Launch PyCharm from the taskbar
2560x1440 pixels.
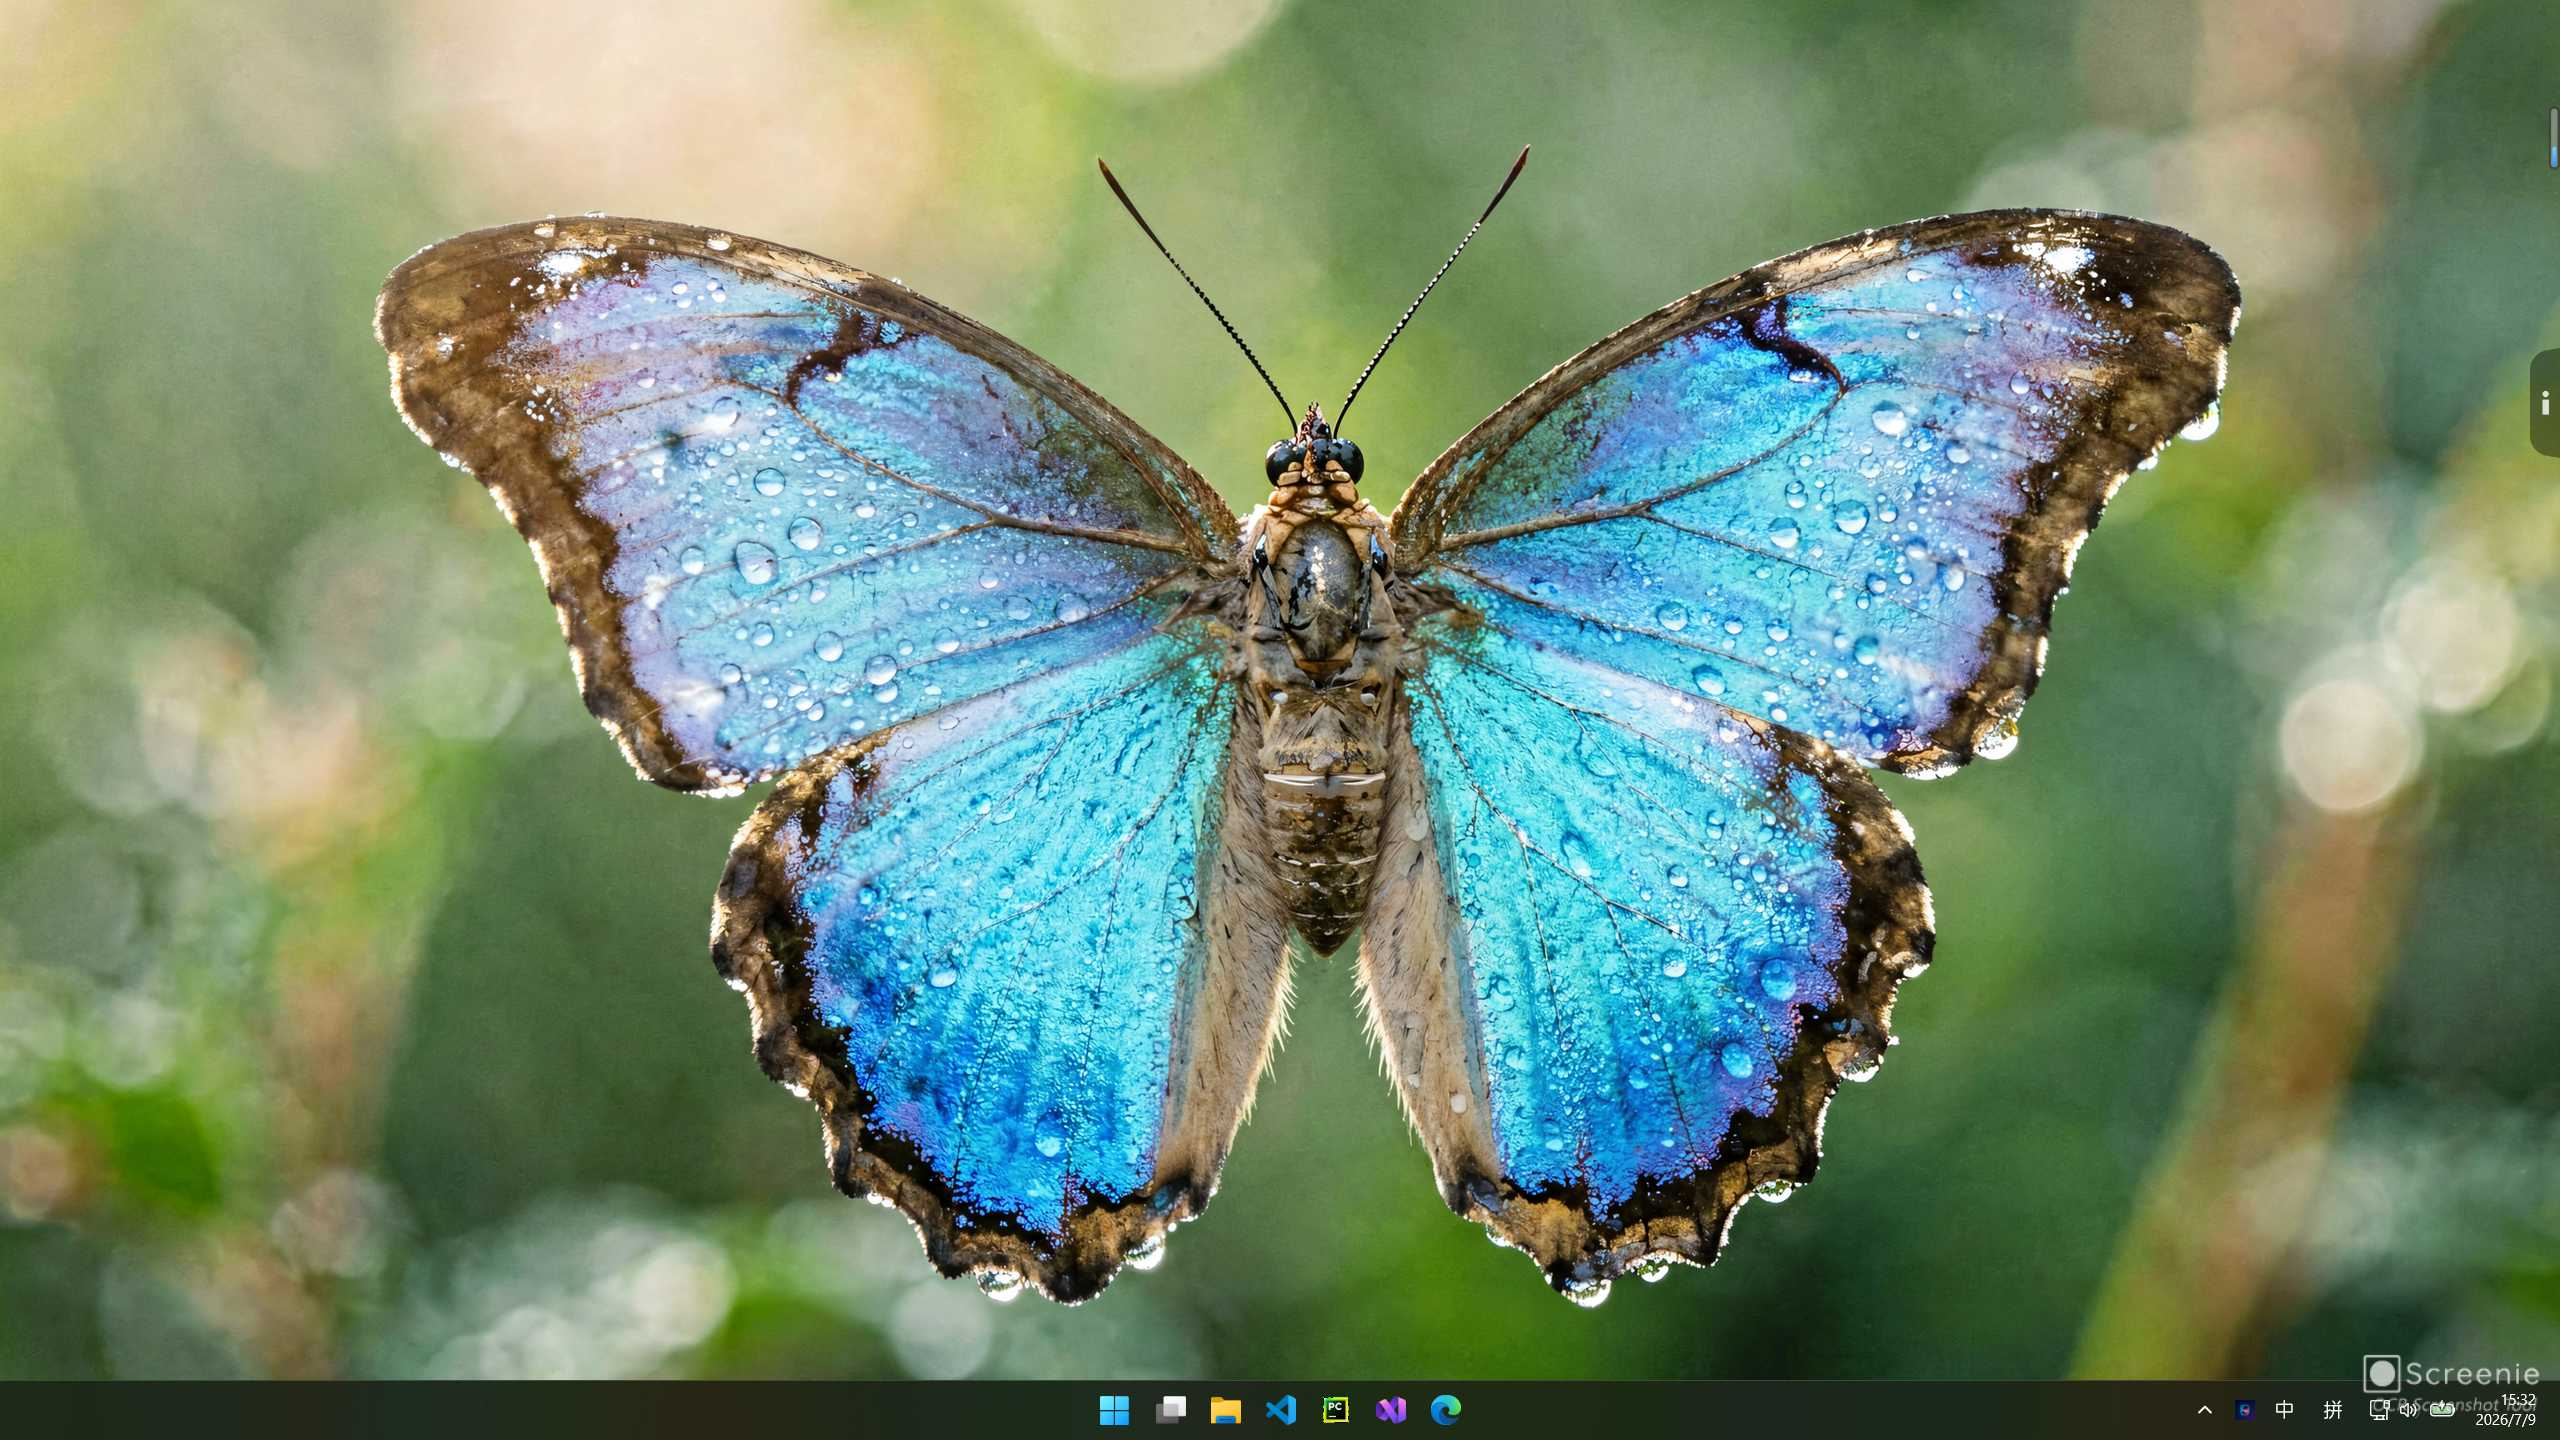(1336, 1410)
